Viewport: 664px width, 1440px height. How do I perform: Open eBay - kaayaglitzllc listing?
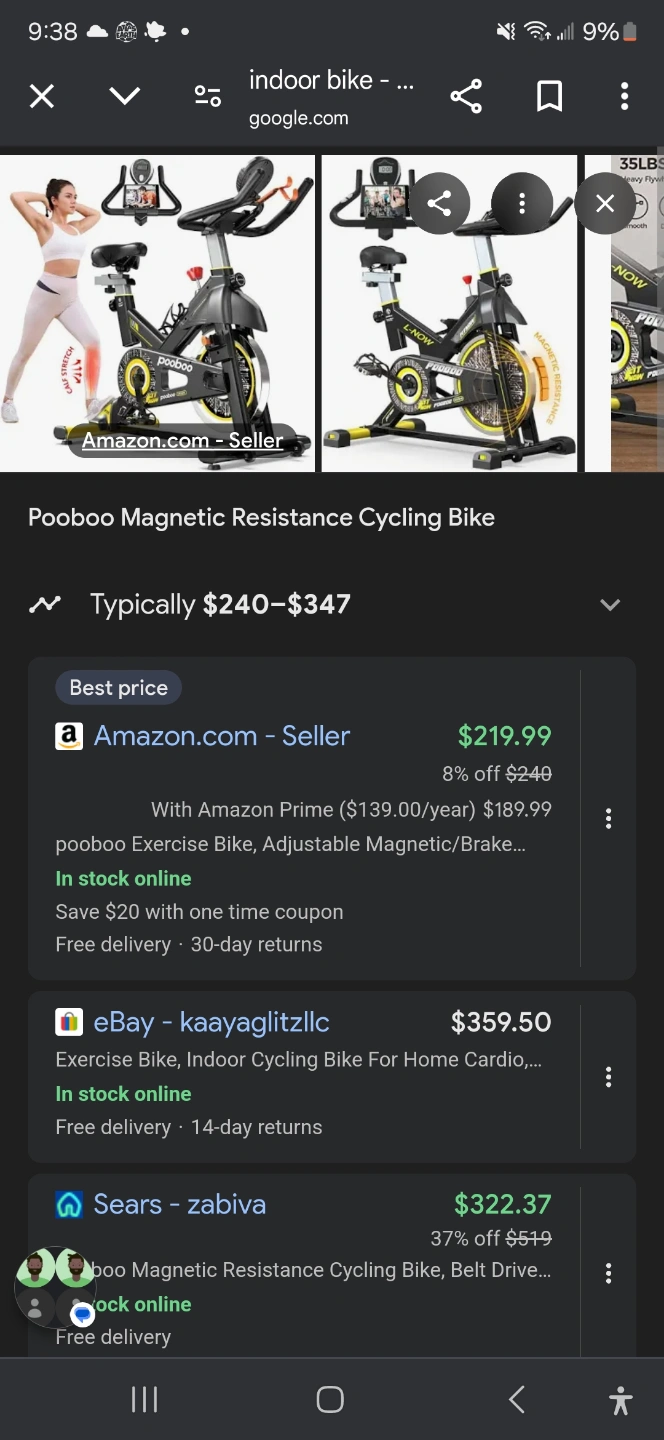point(211,1022)
